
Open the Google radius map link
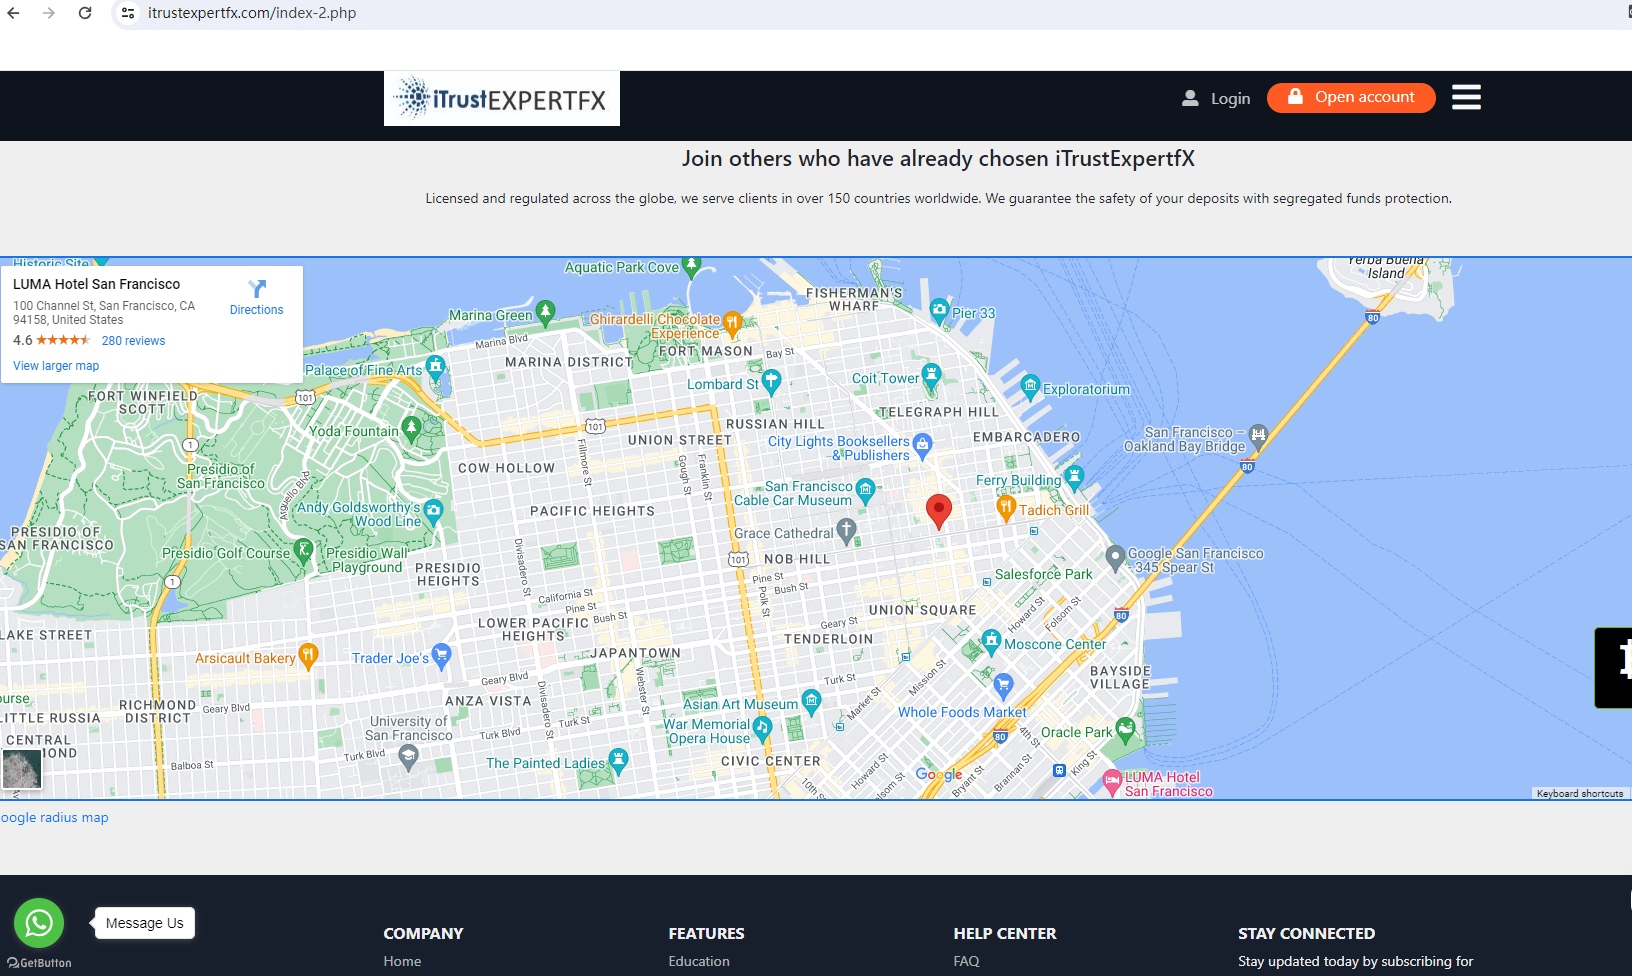[x=54, y=818]
